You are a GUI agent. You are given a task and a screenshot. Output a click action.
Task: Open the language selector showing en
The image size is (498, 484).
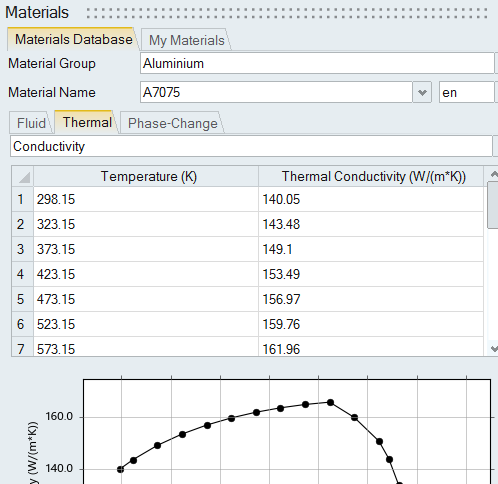(x=466, y=92)
